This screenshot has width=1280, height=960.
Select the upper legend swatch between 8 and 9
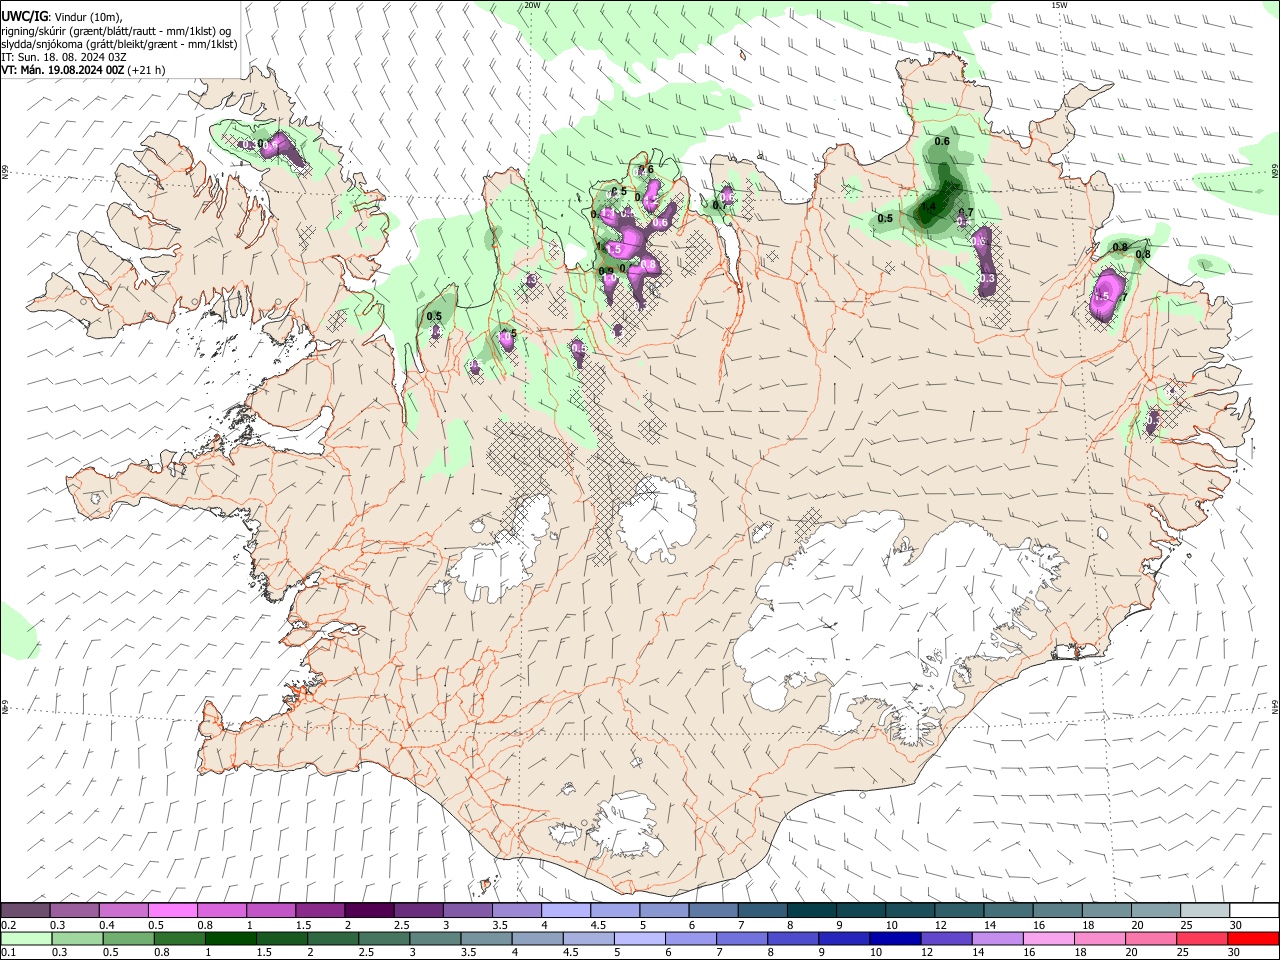(x=811, y=911)
